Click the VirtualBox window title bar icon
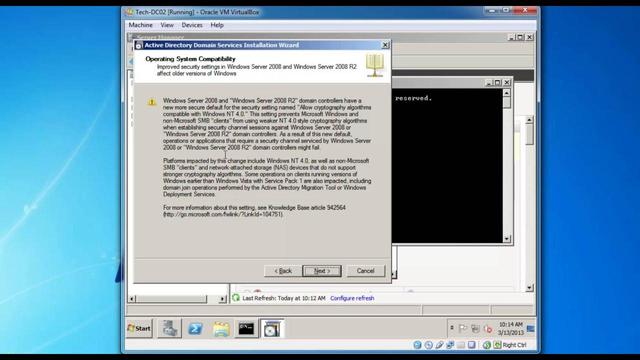 click(x=129, y=12)
